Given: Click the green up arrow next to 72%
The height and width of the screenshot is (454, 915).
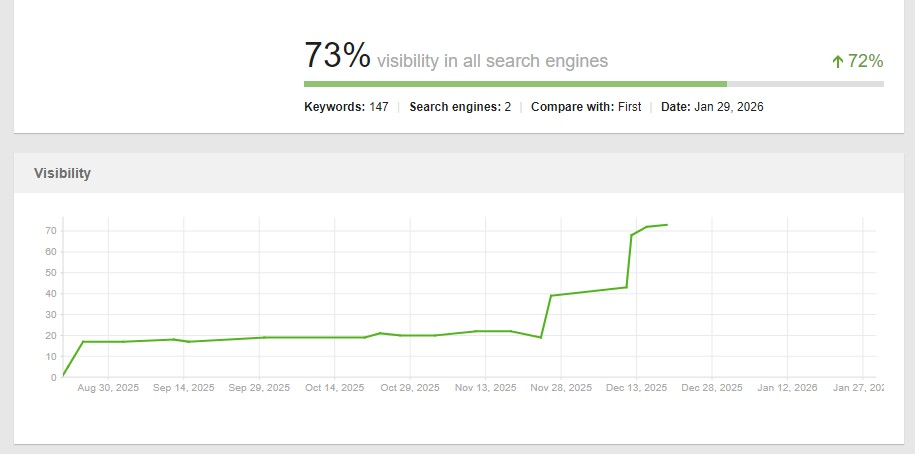Looking at the screenshot, I should click(x=837, y=62).
